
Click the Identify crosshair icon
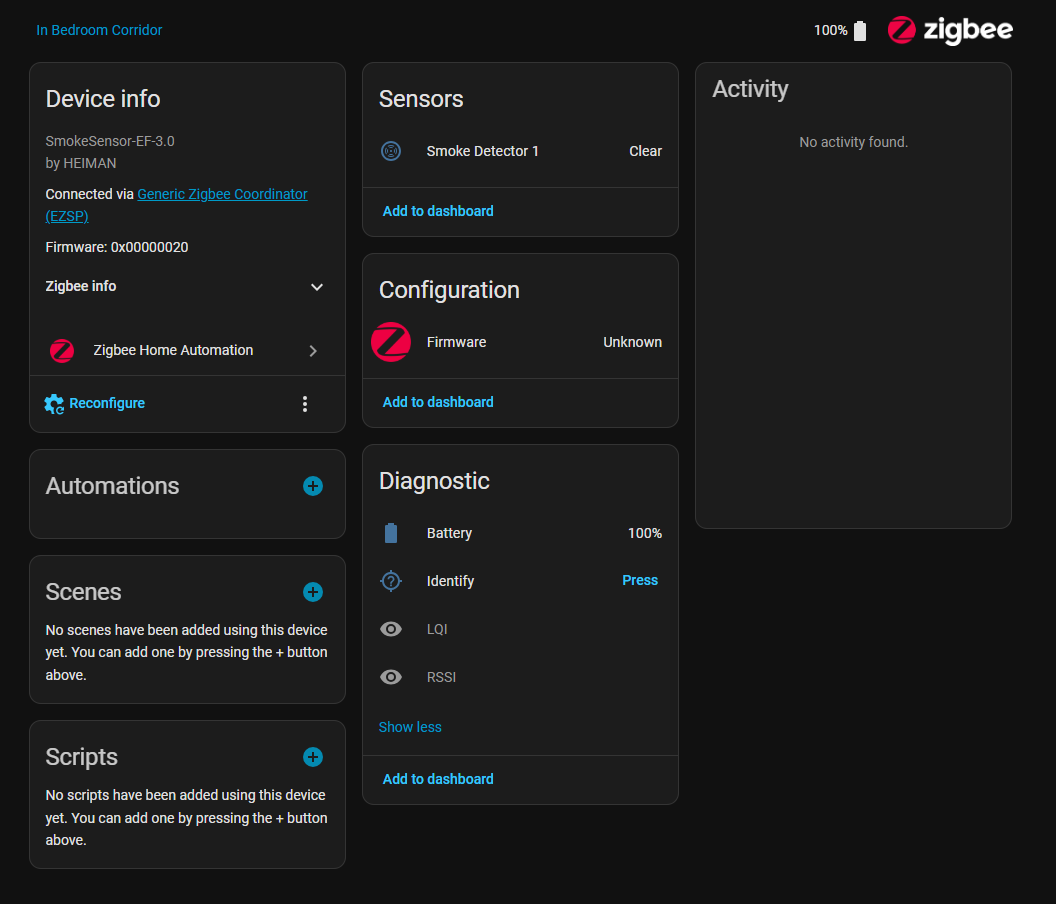[391, 581]
